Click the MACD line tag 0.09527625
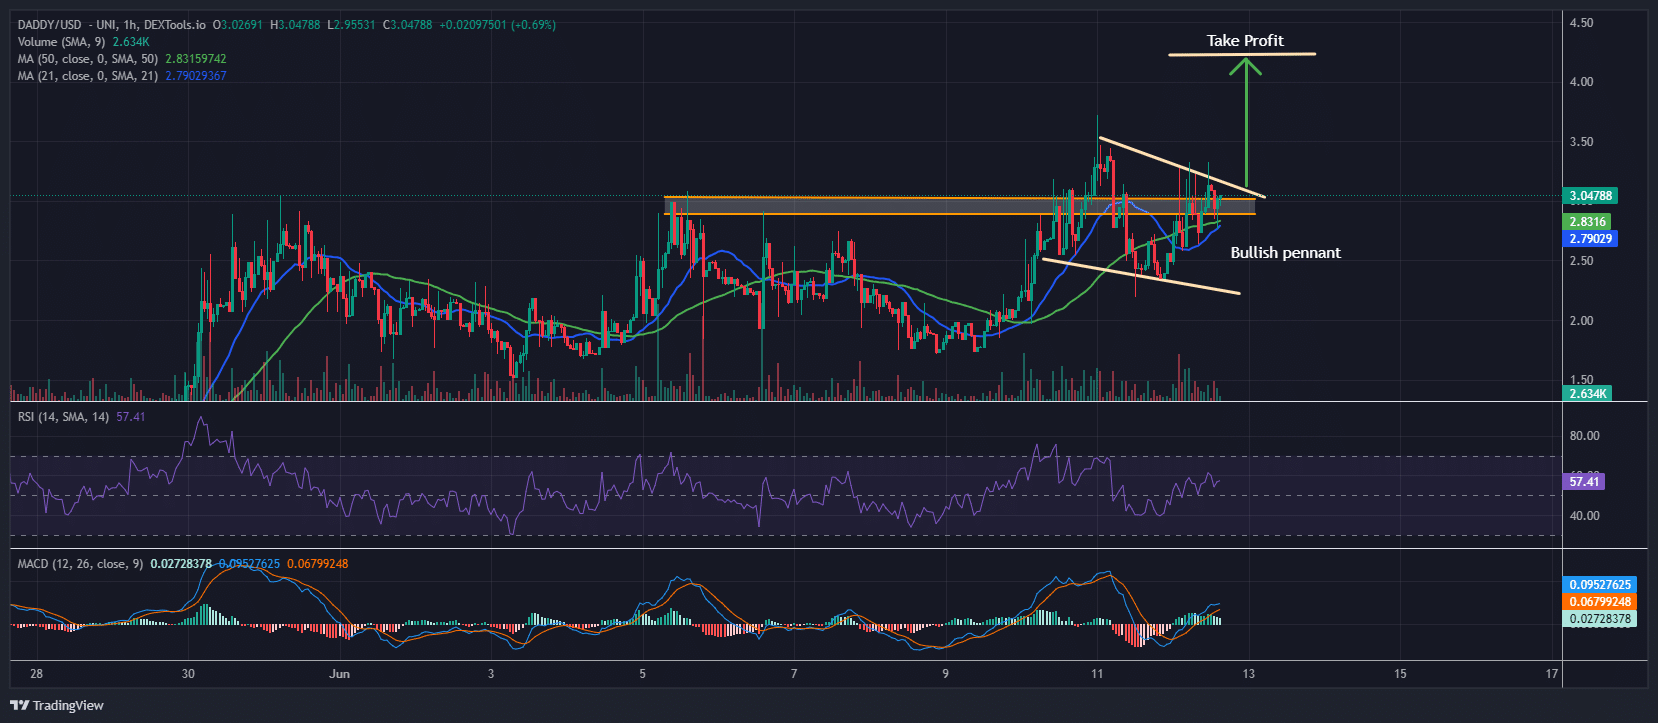This screenshot has width=1658, height=723. click(1599, 585)
